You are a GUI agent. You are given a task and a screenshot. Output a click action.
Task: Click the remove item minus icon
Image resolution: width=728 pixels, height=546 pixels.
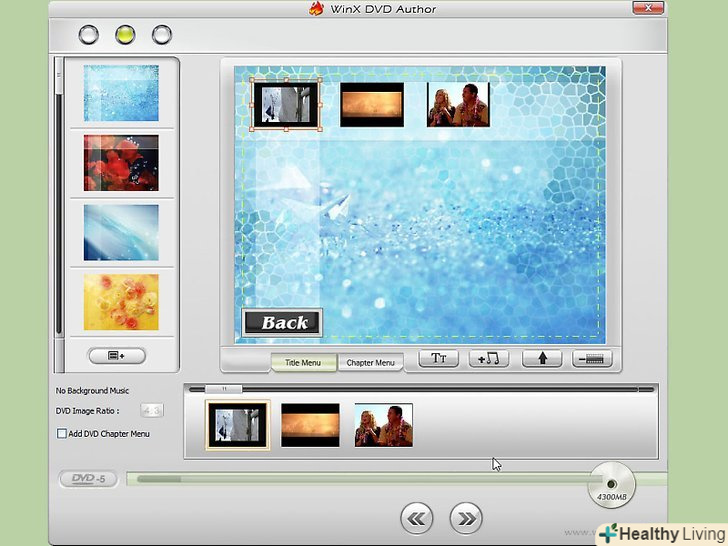pos(593,359)
